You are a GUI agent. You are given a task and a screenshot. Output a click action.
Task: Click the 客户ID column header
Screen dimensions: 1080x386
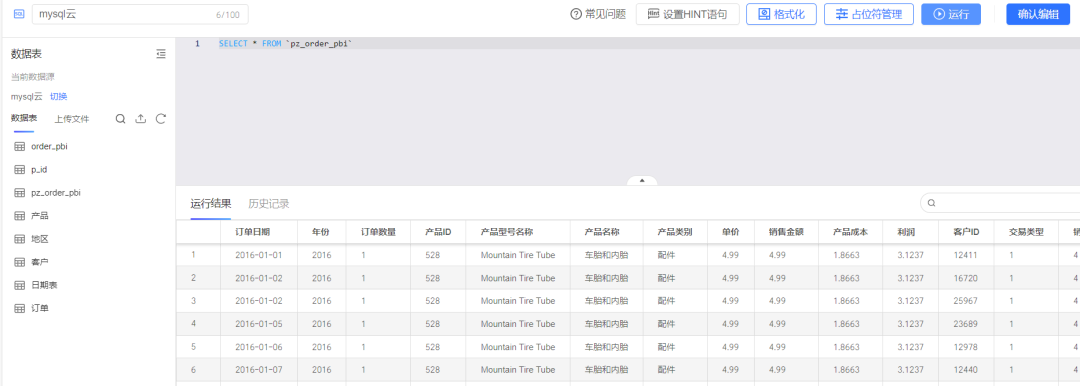click(966, 232)
